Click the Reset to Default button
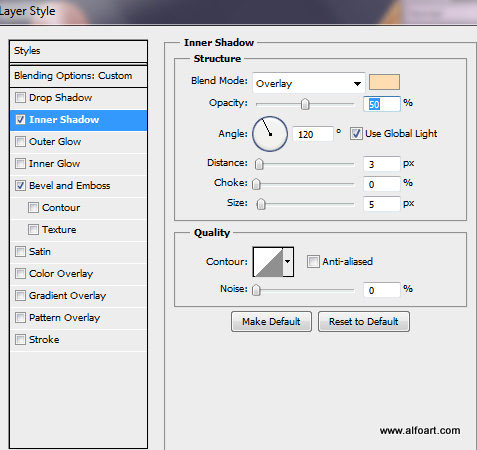Image resolution: width=477 pixels, height=450 pixels. 364,322
